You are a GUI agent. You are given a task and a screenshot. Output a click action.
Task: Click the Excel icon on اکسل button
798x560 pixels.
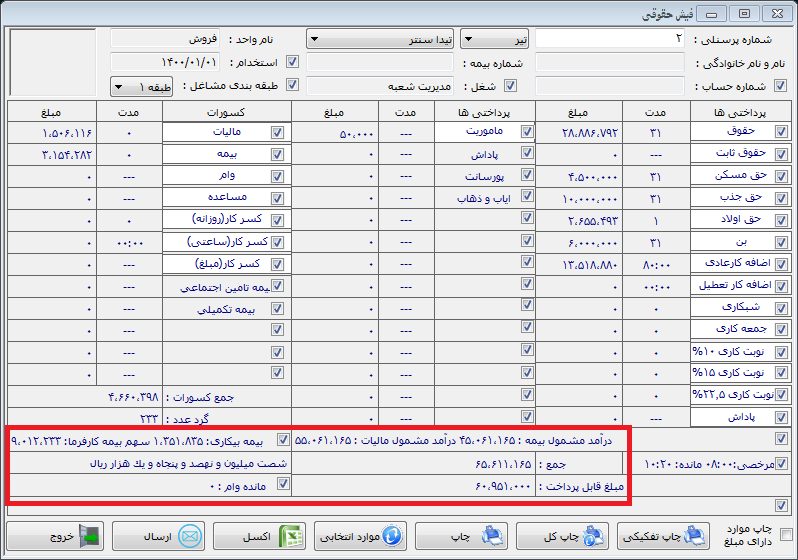pos(291,537)
